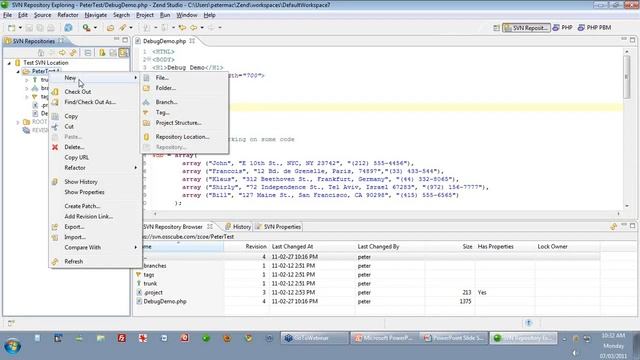The width and height of the screenshot is (640, 360).
Task: Open the Search icon dropdown arrow
Action: point(95,28)
